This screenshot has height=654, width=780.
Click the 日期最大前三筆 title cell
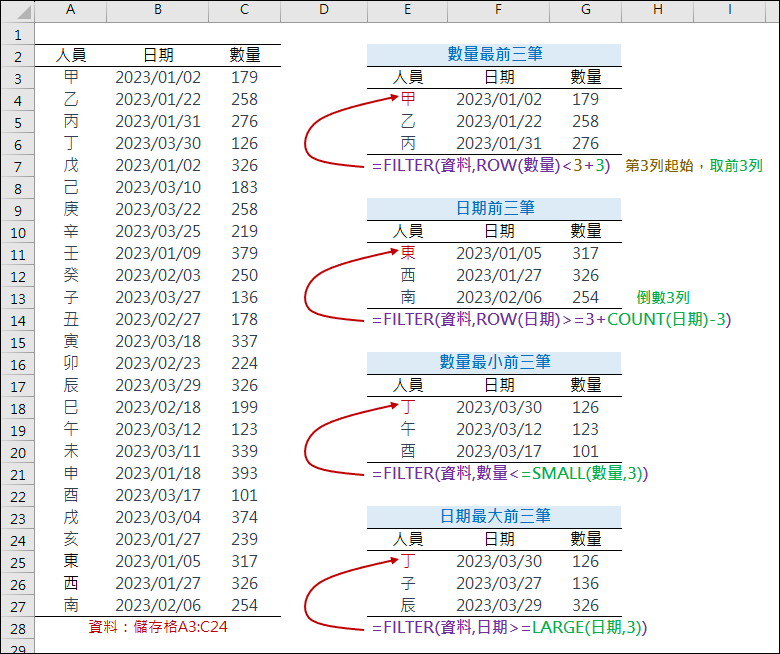pos(494,516)
